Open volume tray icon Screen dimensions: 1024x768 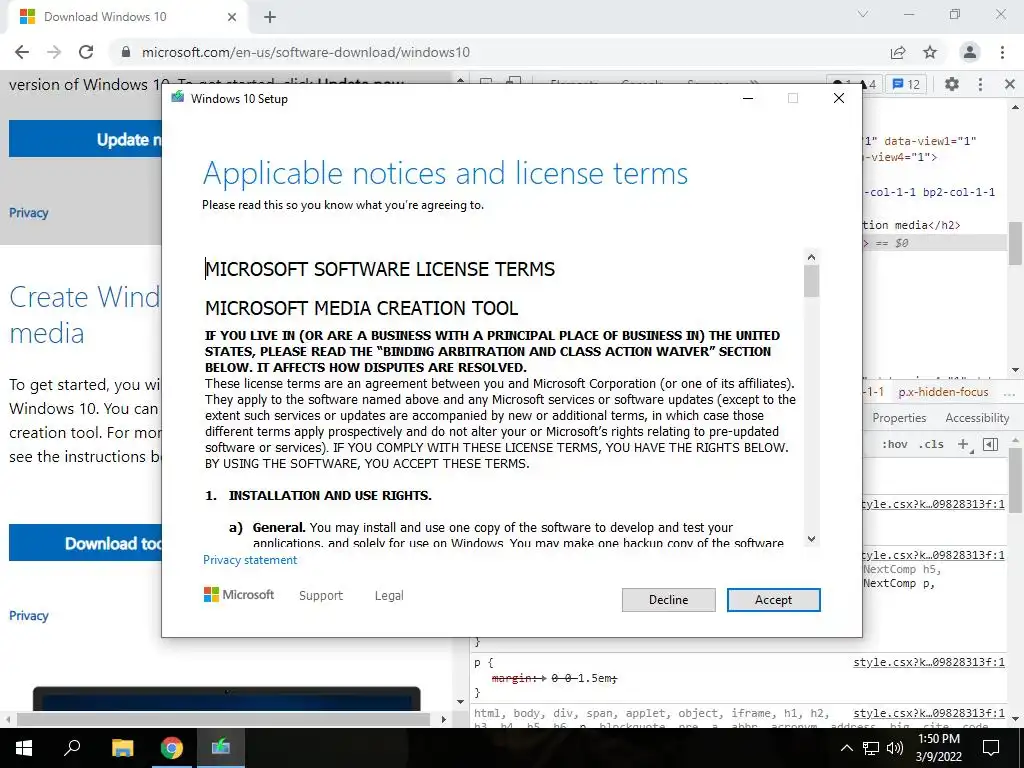pos(895,748)
